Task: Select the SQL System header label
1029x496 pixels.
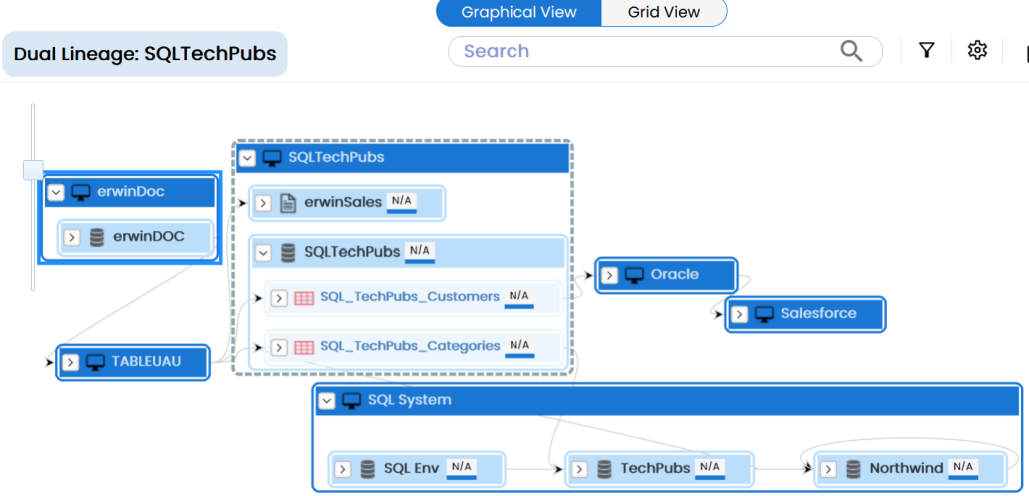Action: pyautogui.click(x=410, y=400)
